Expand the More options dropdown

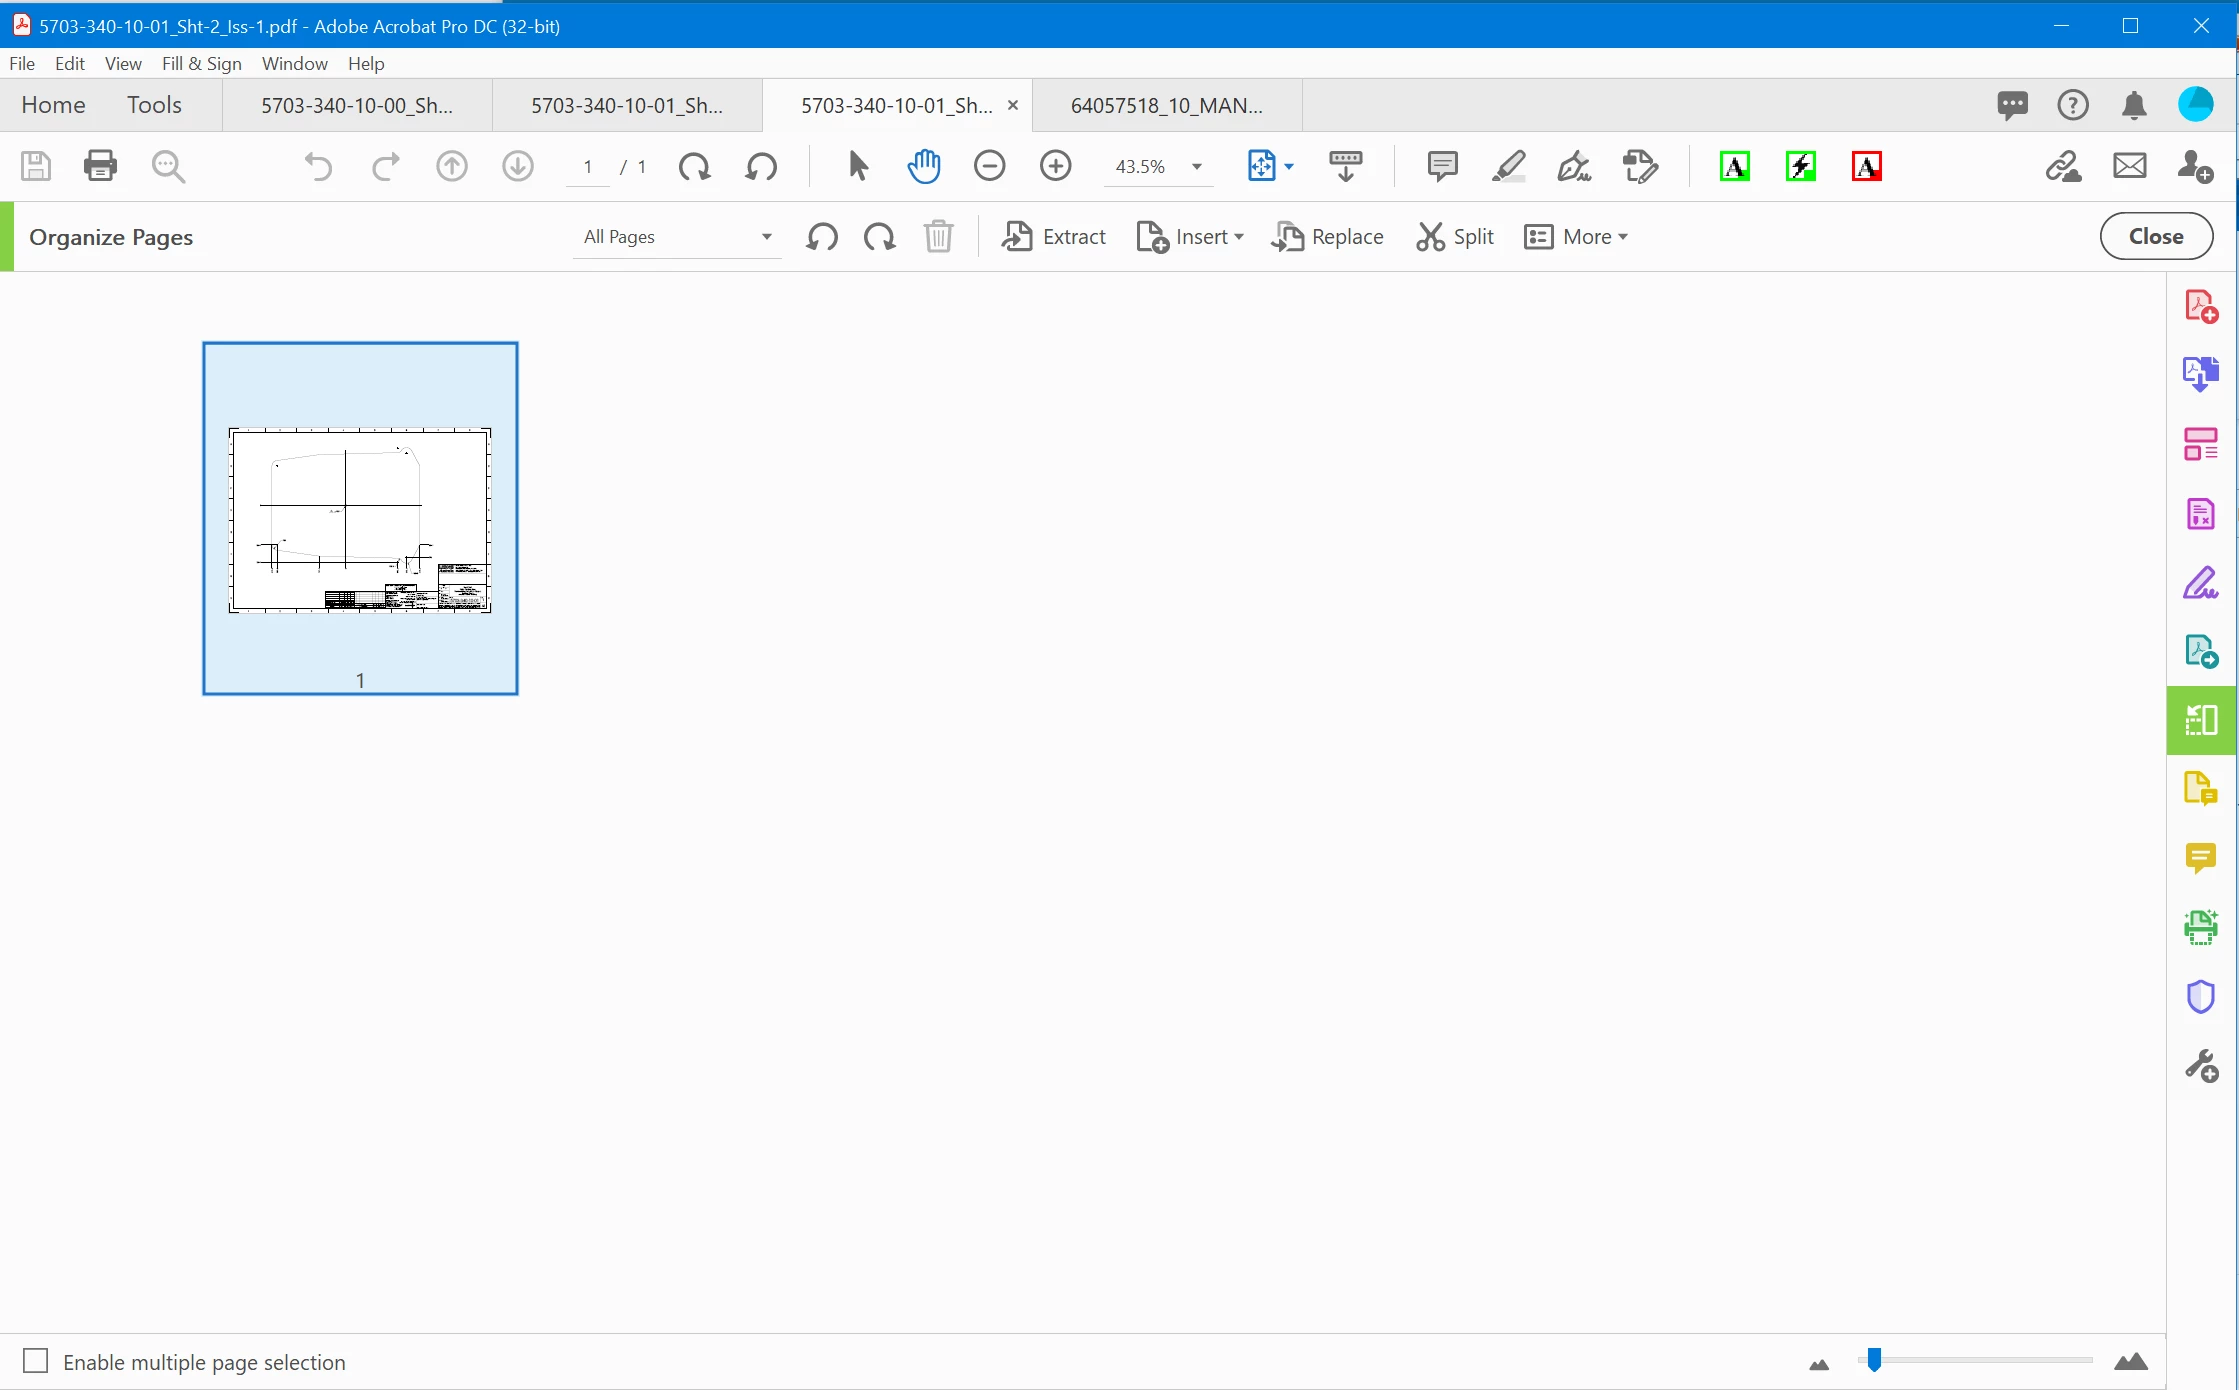tap(1576, 237)
